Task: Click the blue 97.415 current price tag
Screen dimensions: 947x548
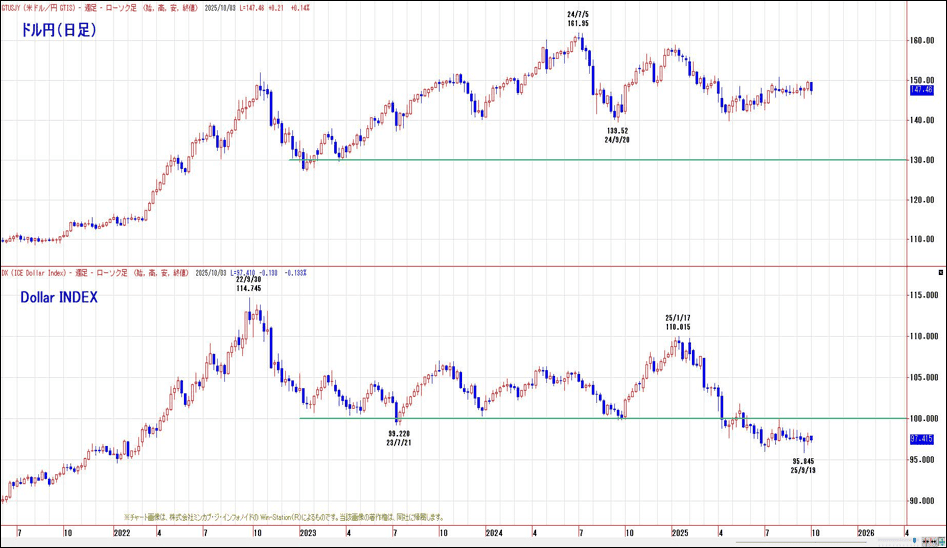Action: tap(923, 438)
